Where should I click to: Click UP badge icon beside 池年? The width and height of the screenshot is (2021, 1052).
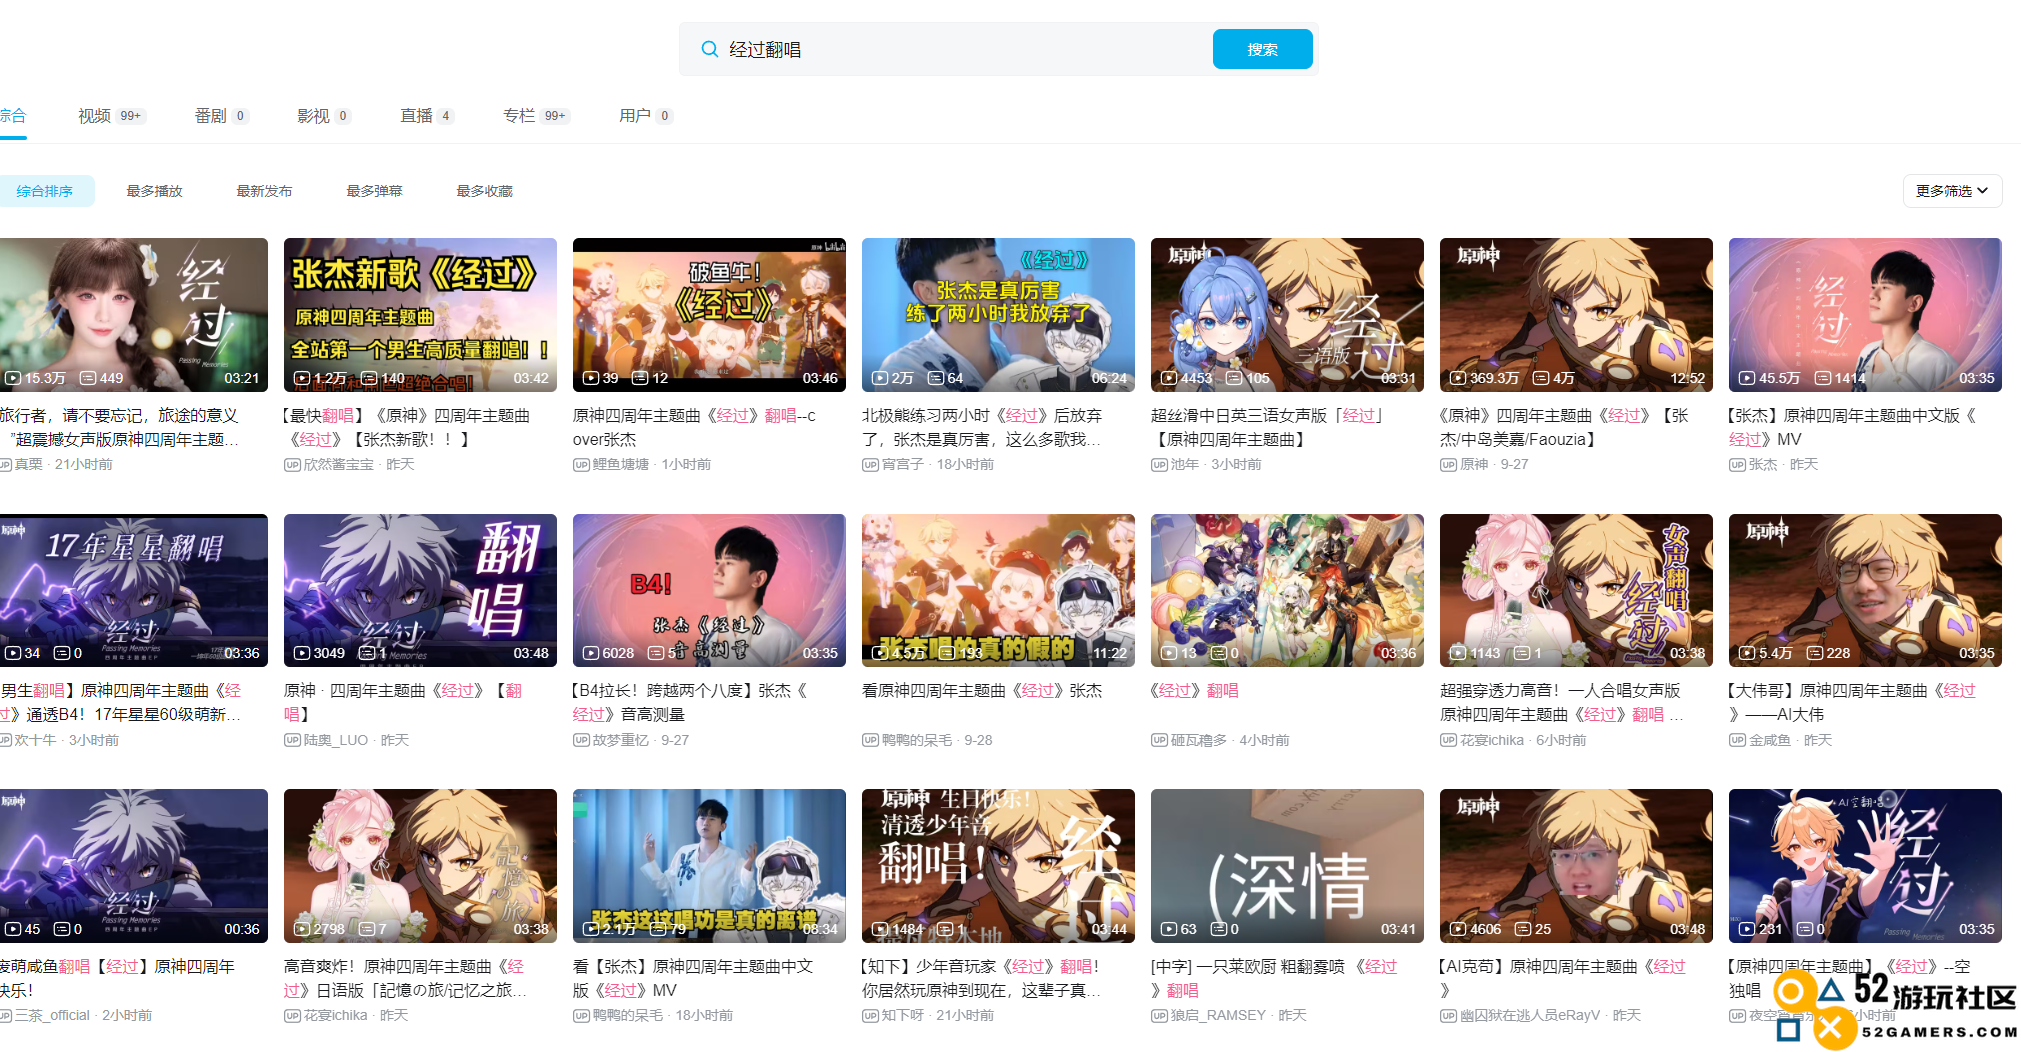pos(1159,465)
